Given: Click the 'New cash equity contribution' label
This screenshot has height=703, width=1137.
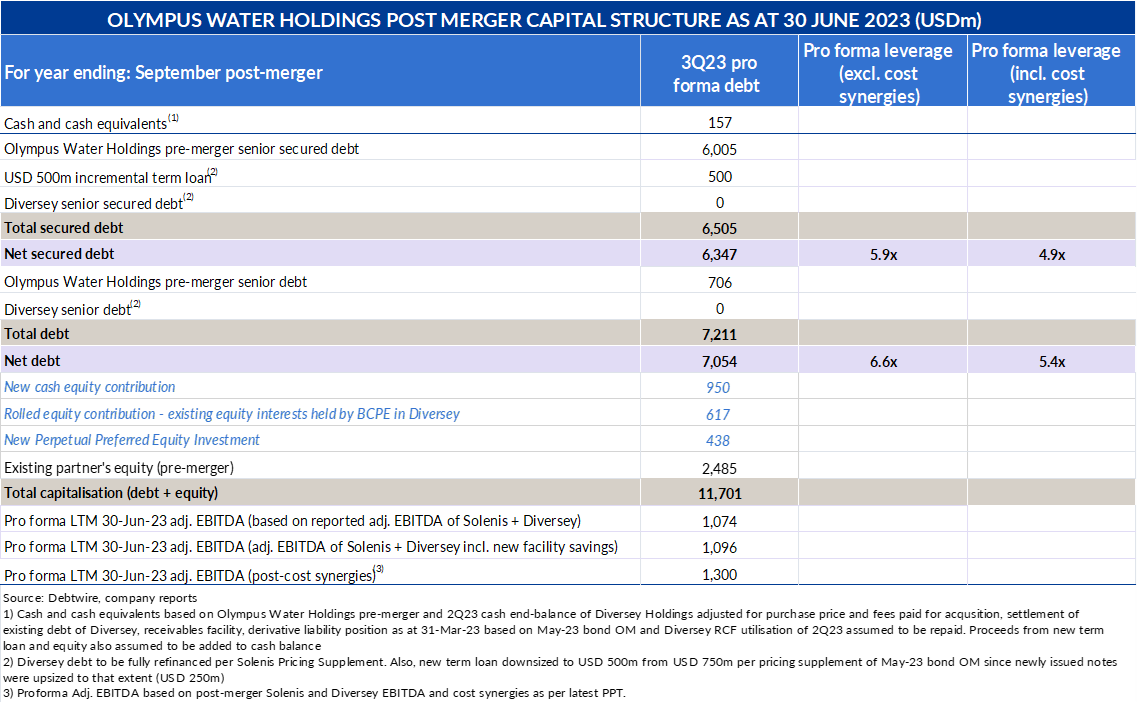Looking at the screenshot, I should [90, 387].
